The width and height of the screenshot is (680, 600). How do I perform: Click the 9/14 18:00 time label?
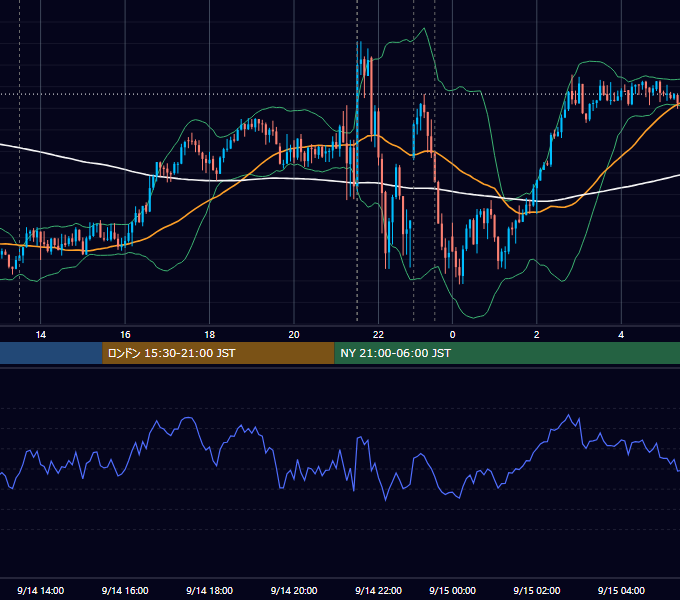pyautogui.click(x=209, y=590)
